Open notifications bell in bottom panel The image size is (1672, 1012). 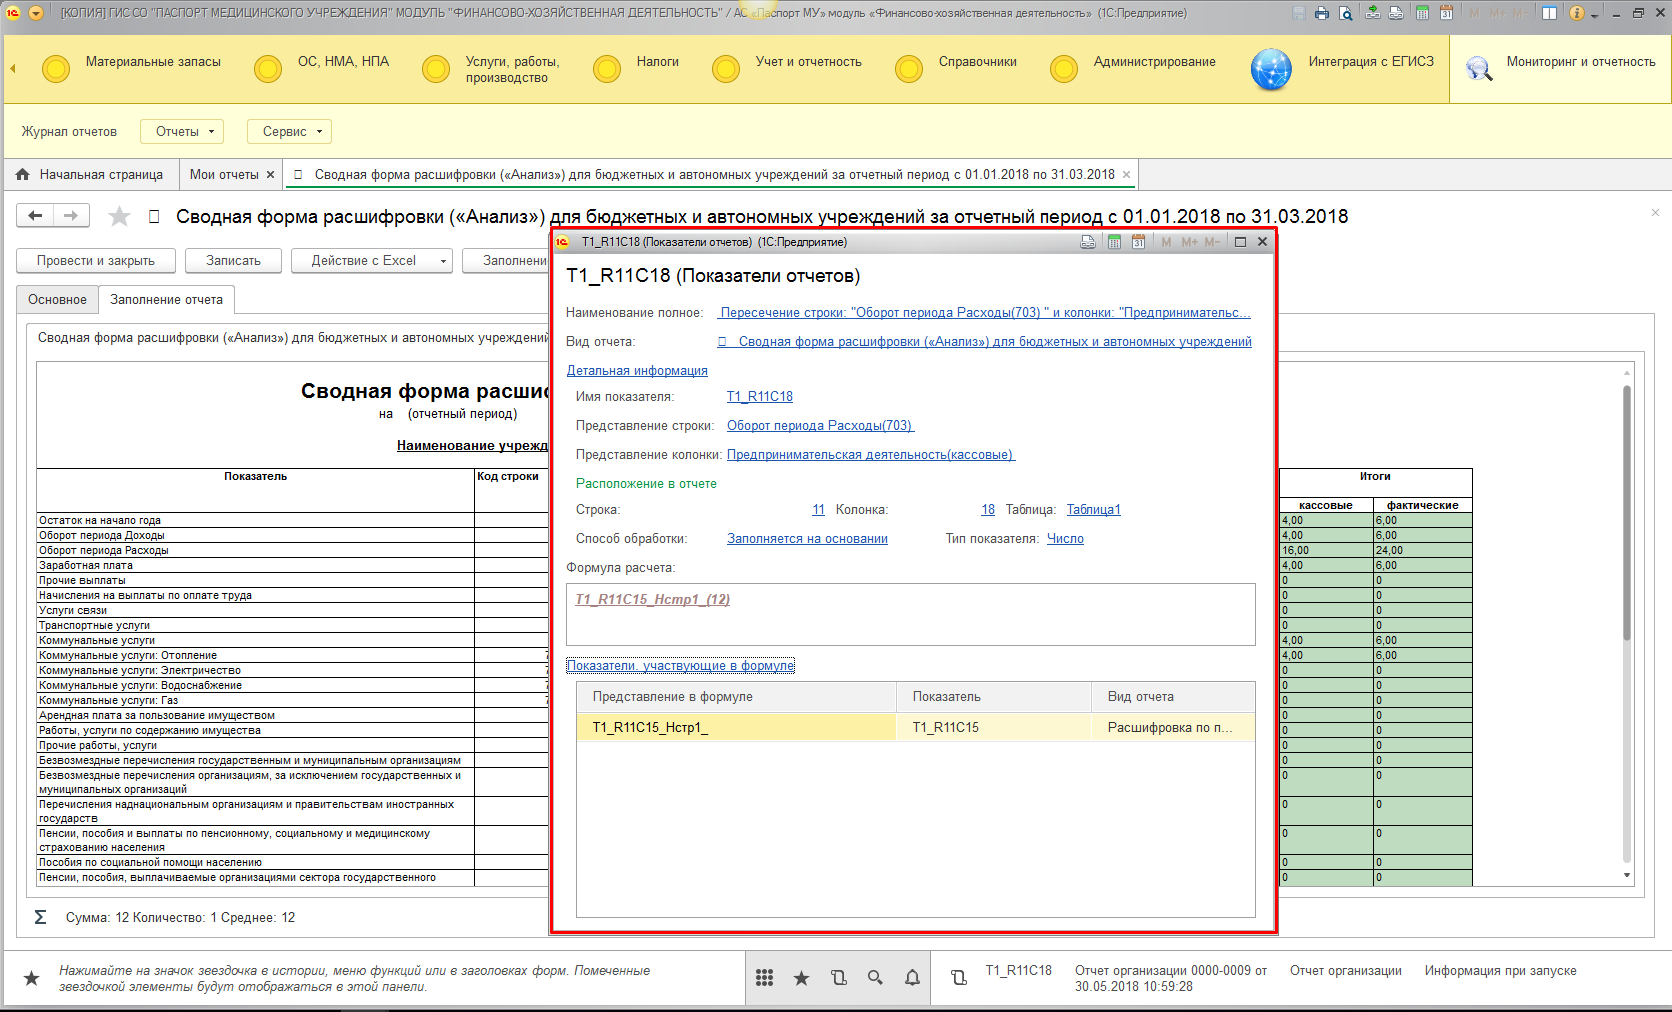912,978
